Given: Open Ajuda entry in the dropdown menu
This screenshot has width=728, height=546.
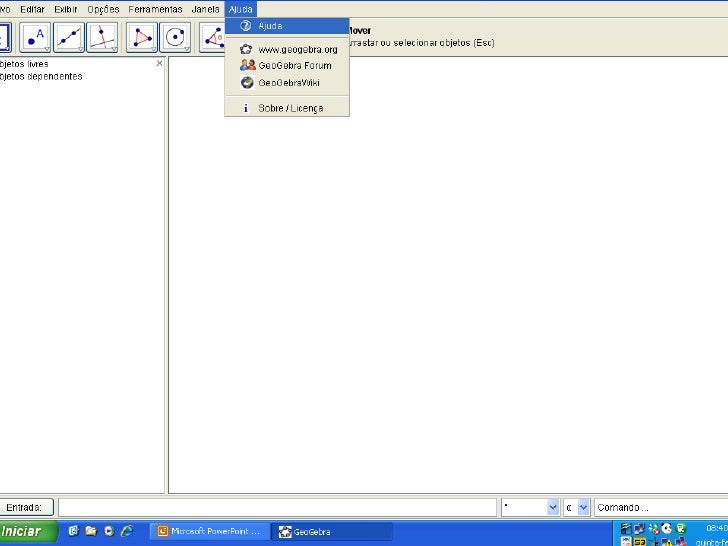Looking at the screenshot, I should (287, 26).
